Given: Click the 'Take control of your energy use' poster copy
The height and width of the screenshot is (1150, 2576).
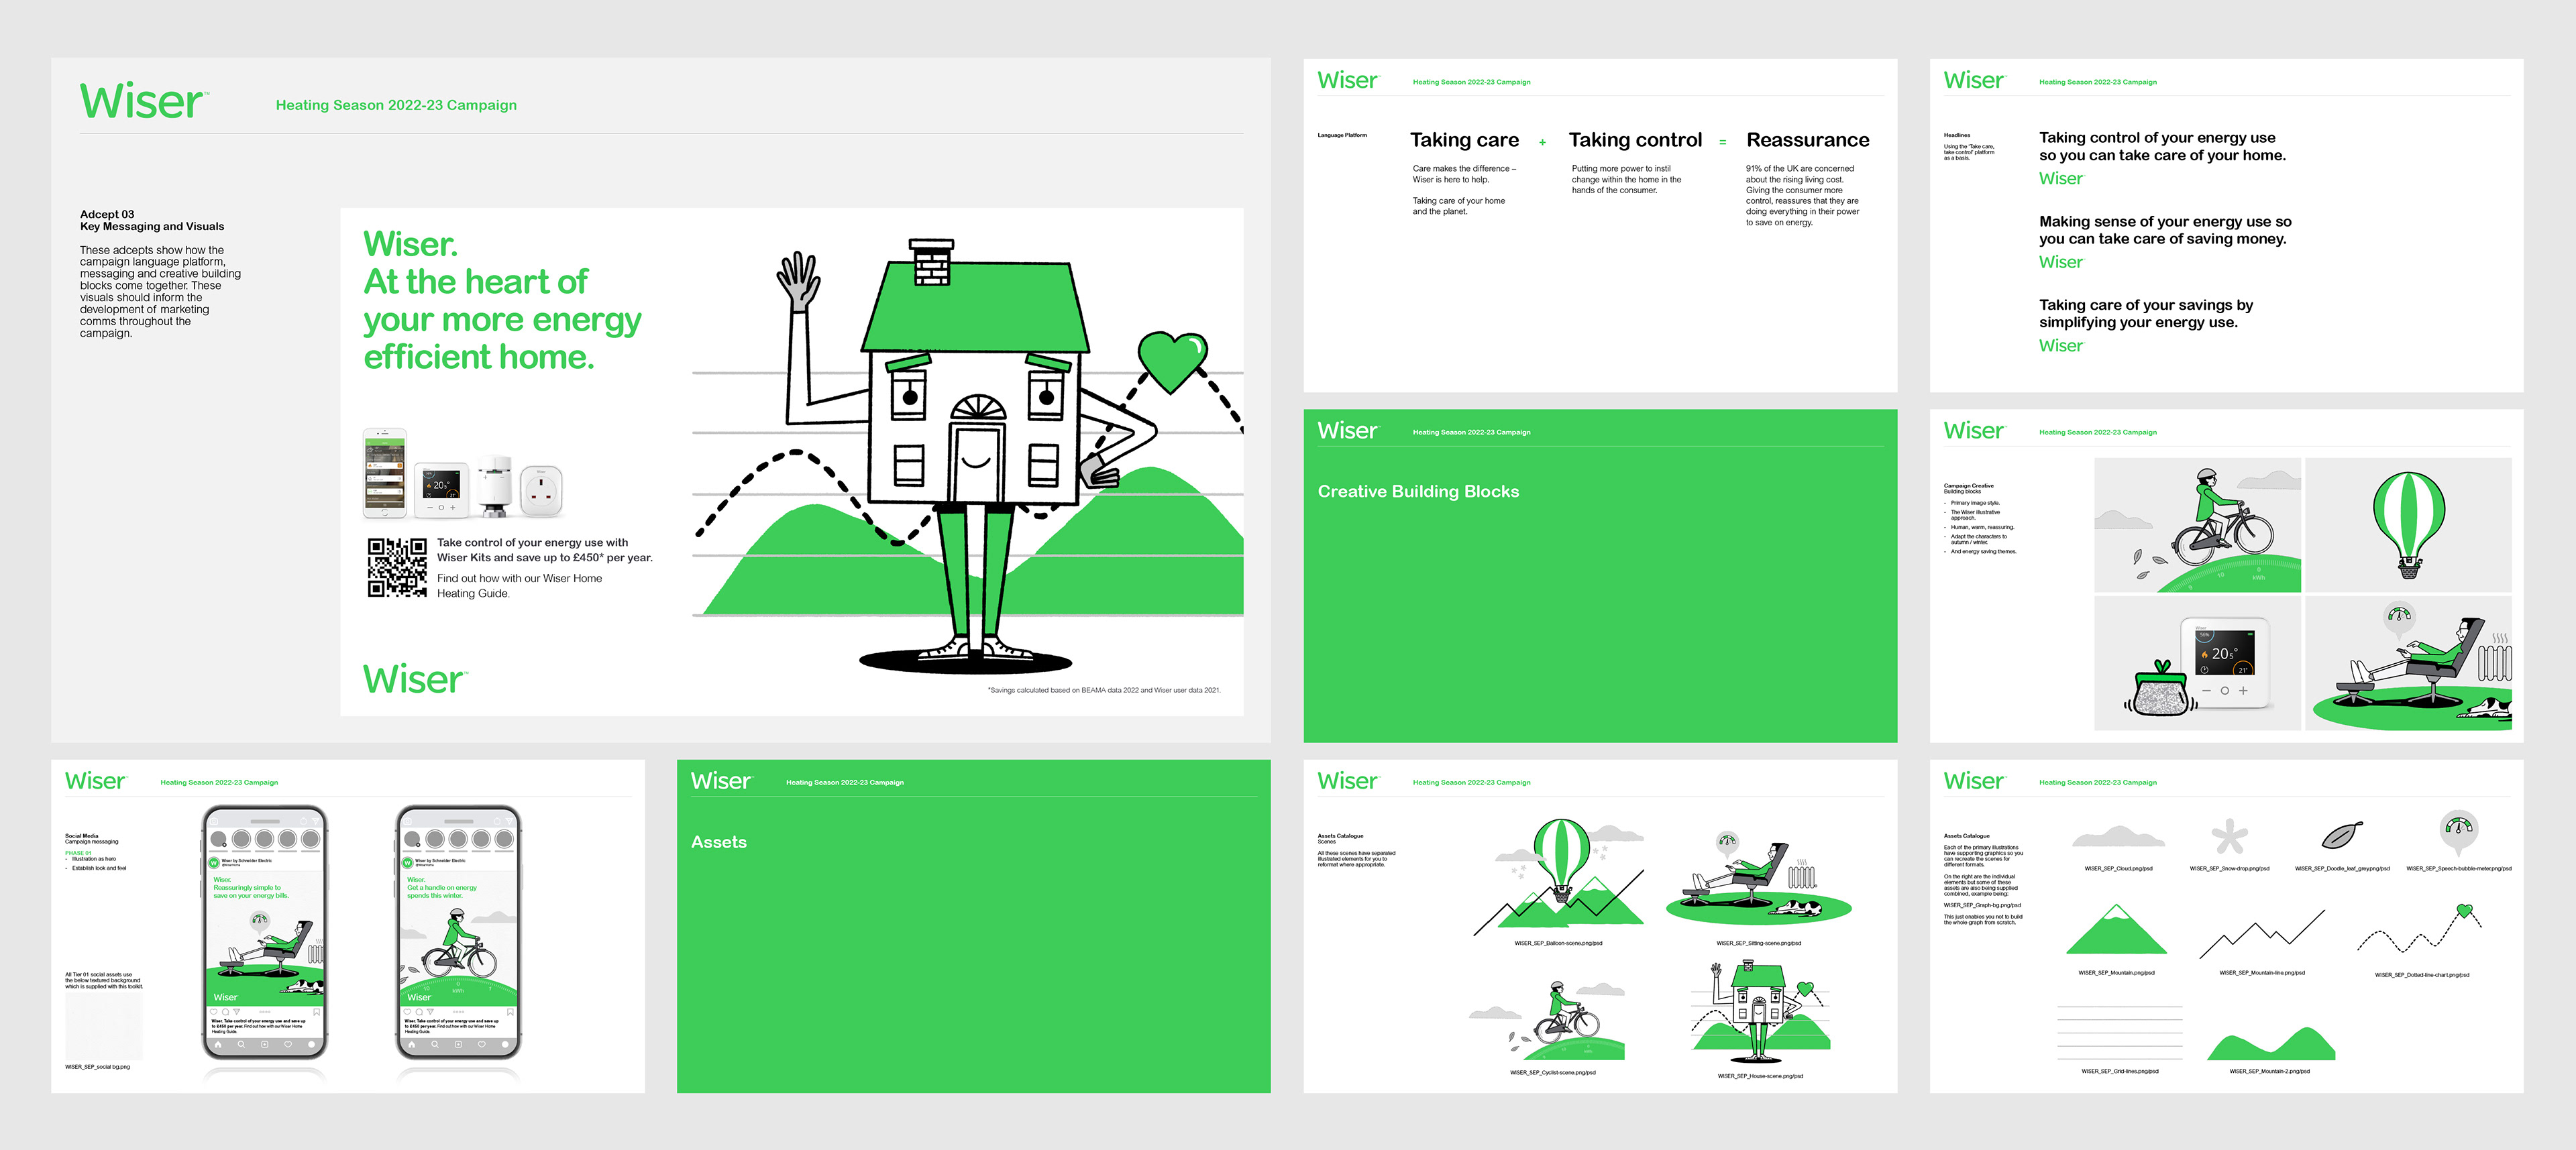Looking at the screenshot, I should click(x=544, y=550).
